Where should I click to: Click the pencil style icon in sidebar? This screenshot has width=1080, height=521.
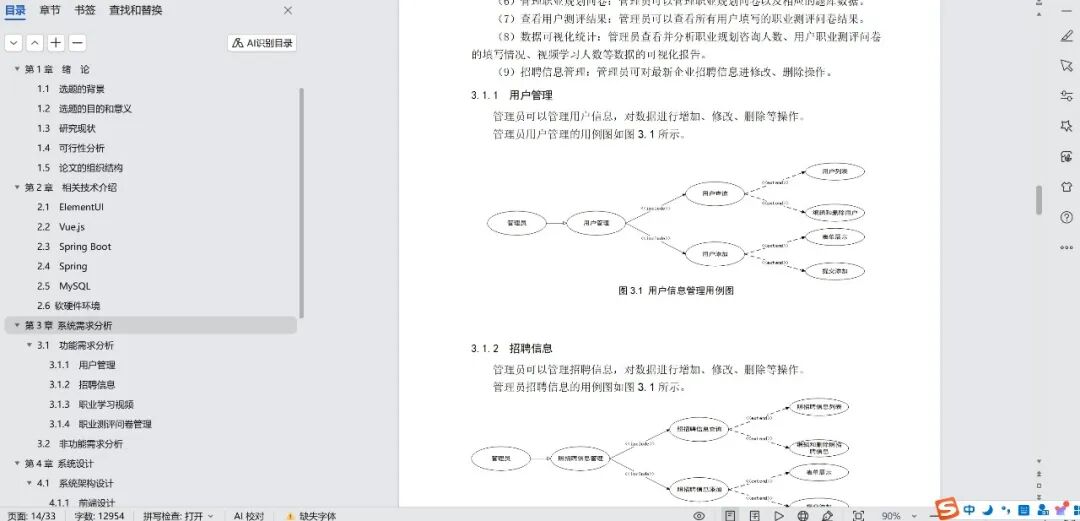(1066, 36)
